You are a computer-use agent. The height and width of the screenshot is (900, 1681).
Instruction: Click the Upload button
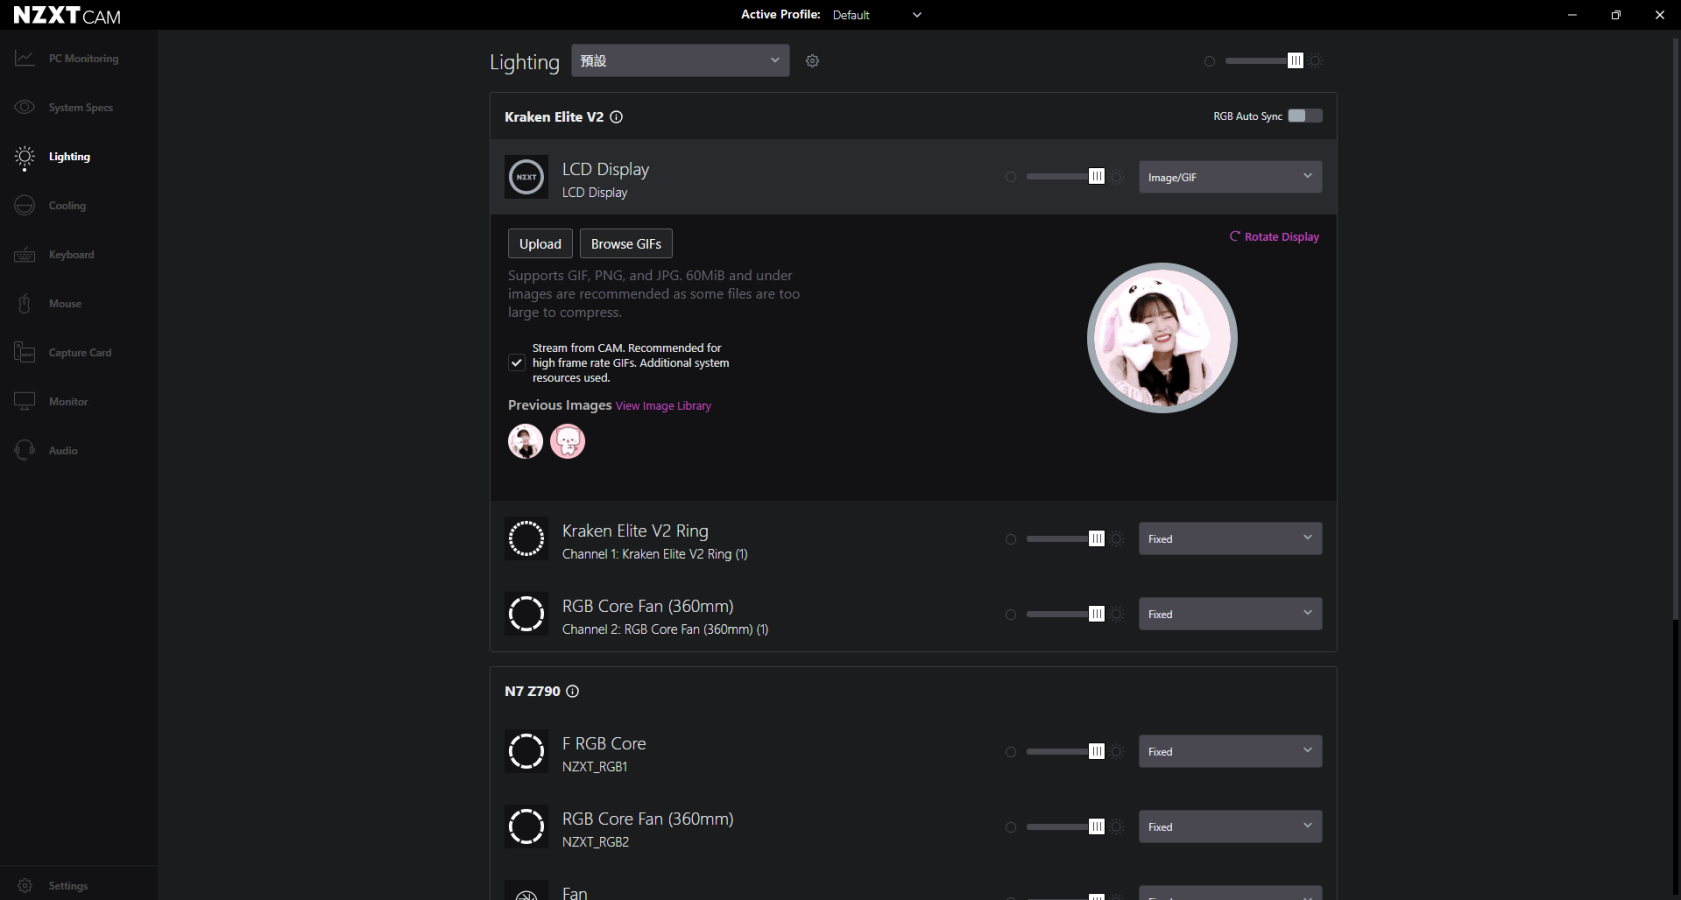540,244
